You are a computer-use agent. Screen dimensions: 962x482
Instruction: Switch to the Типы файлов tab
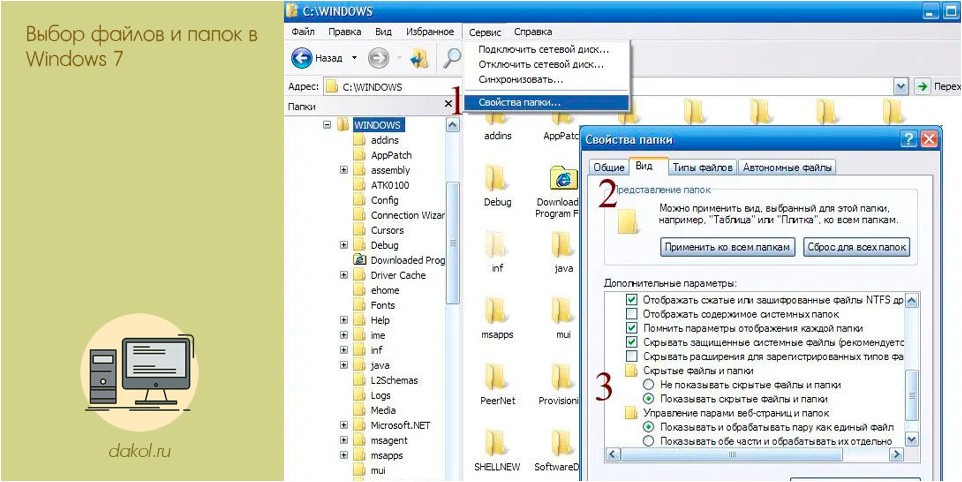(x=702, y=167)
